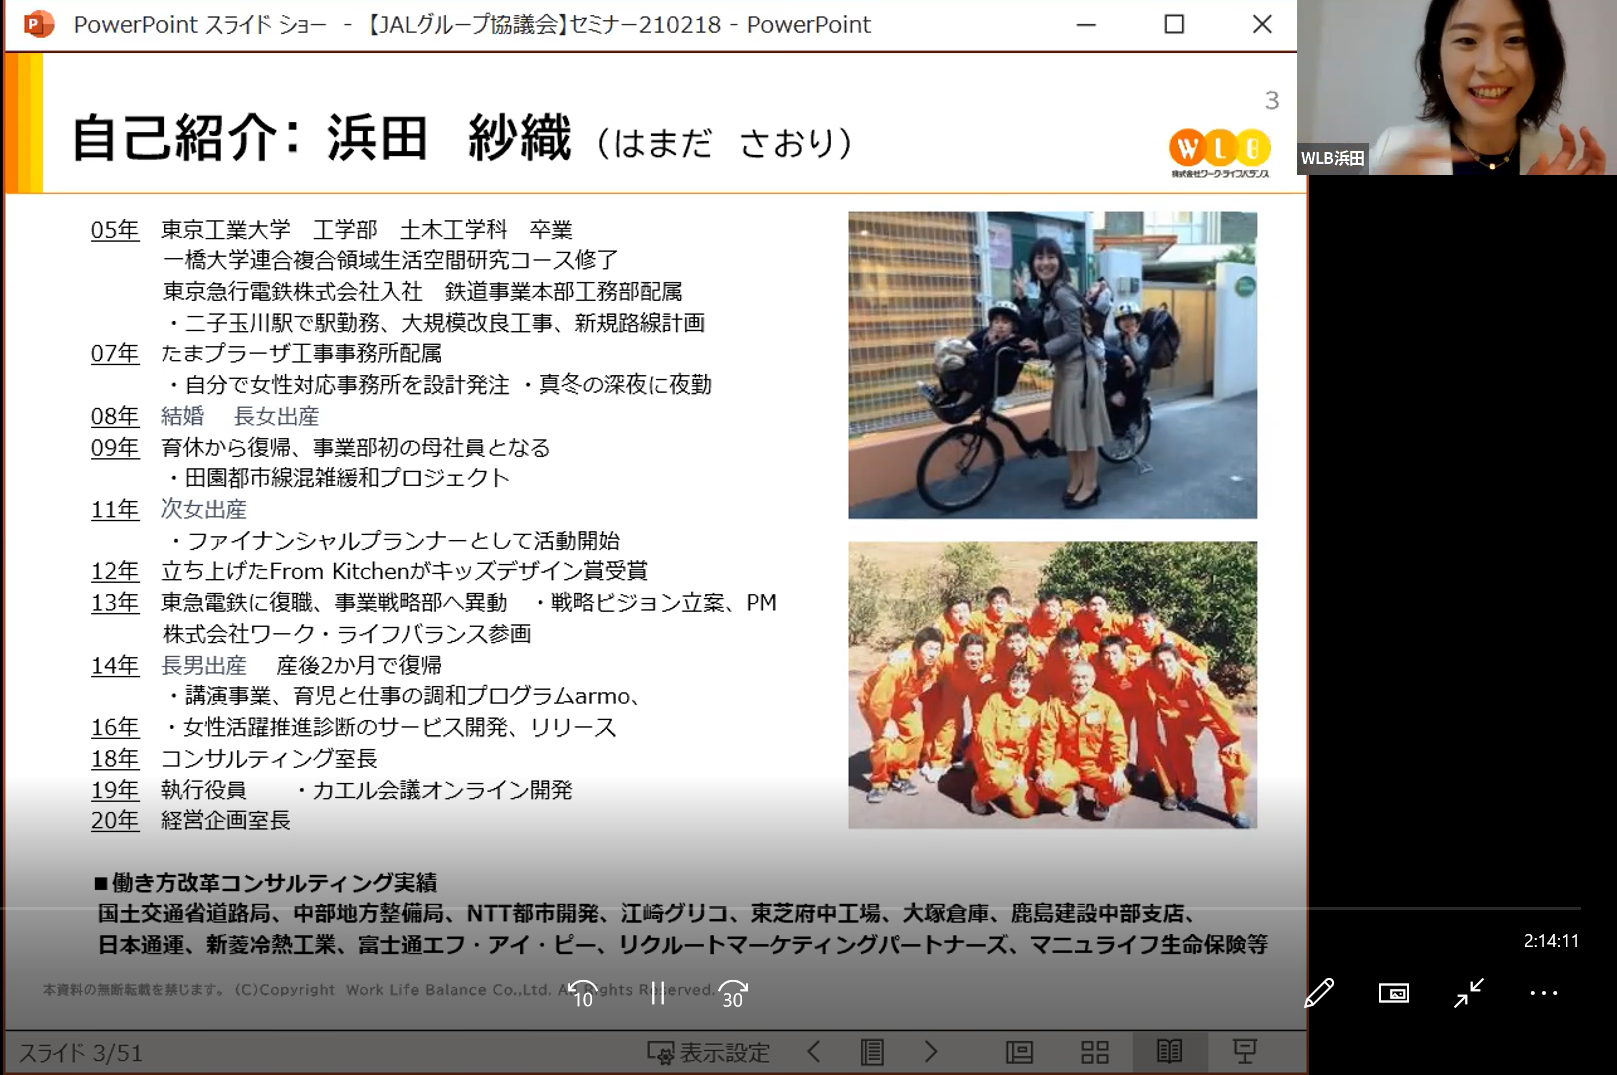Image resolution: width=1617 pixels, height=1075 pixels.
Task: Minimize the PowerPoint slide show window
Action: 1086,24
